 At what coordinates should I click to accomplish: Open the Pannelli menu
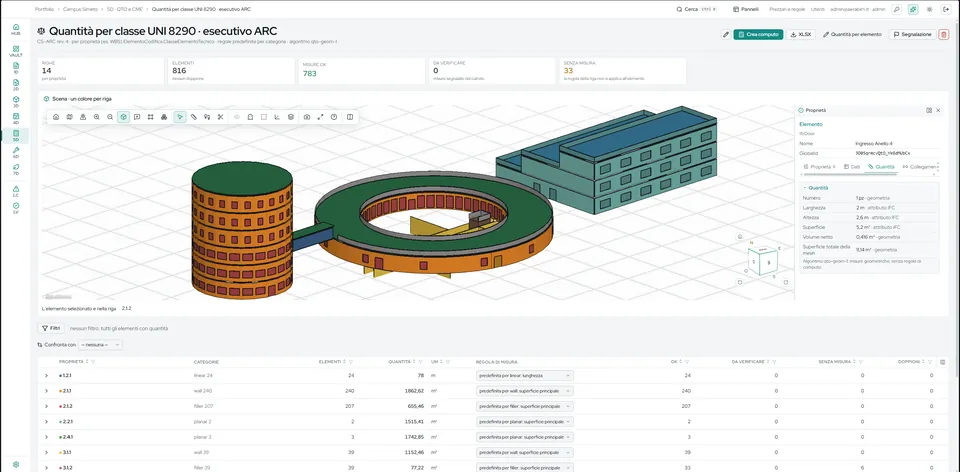746,9
